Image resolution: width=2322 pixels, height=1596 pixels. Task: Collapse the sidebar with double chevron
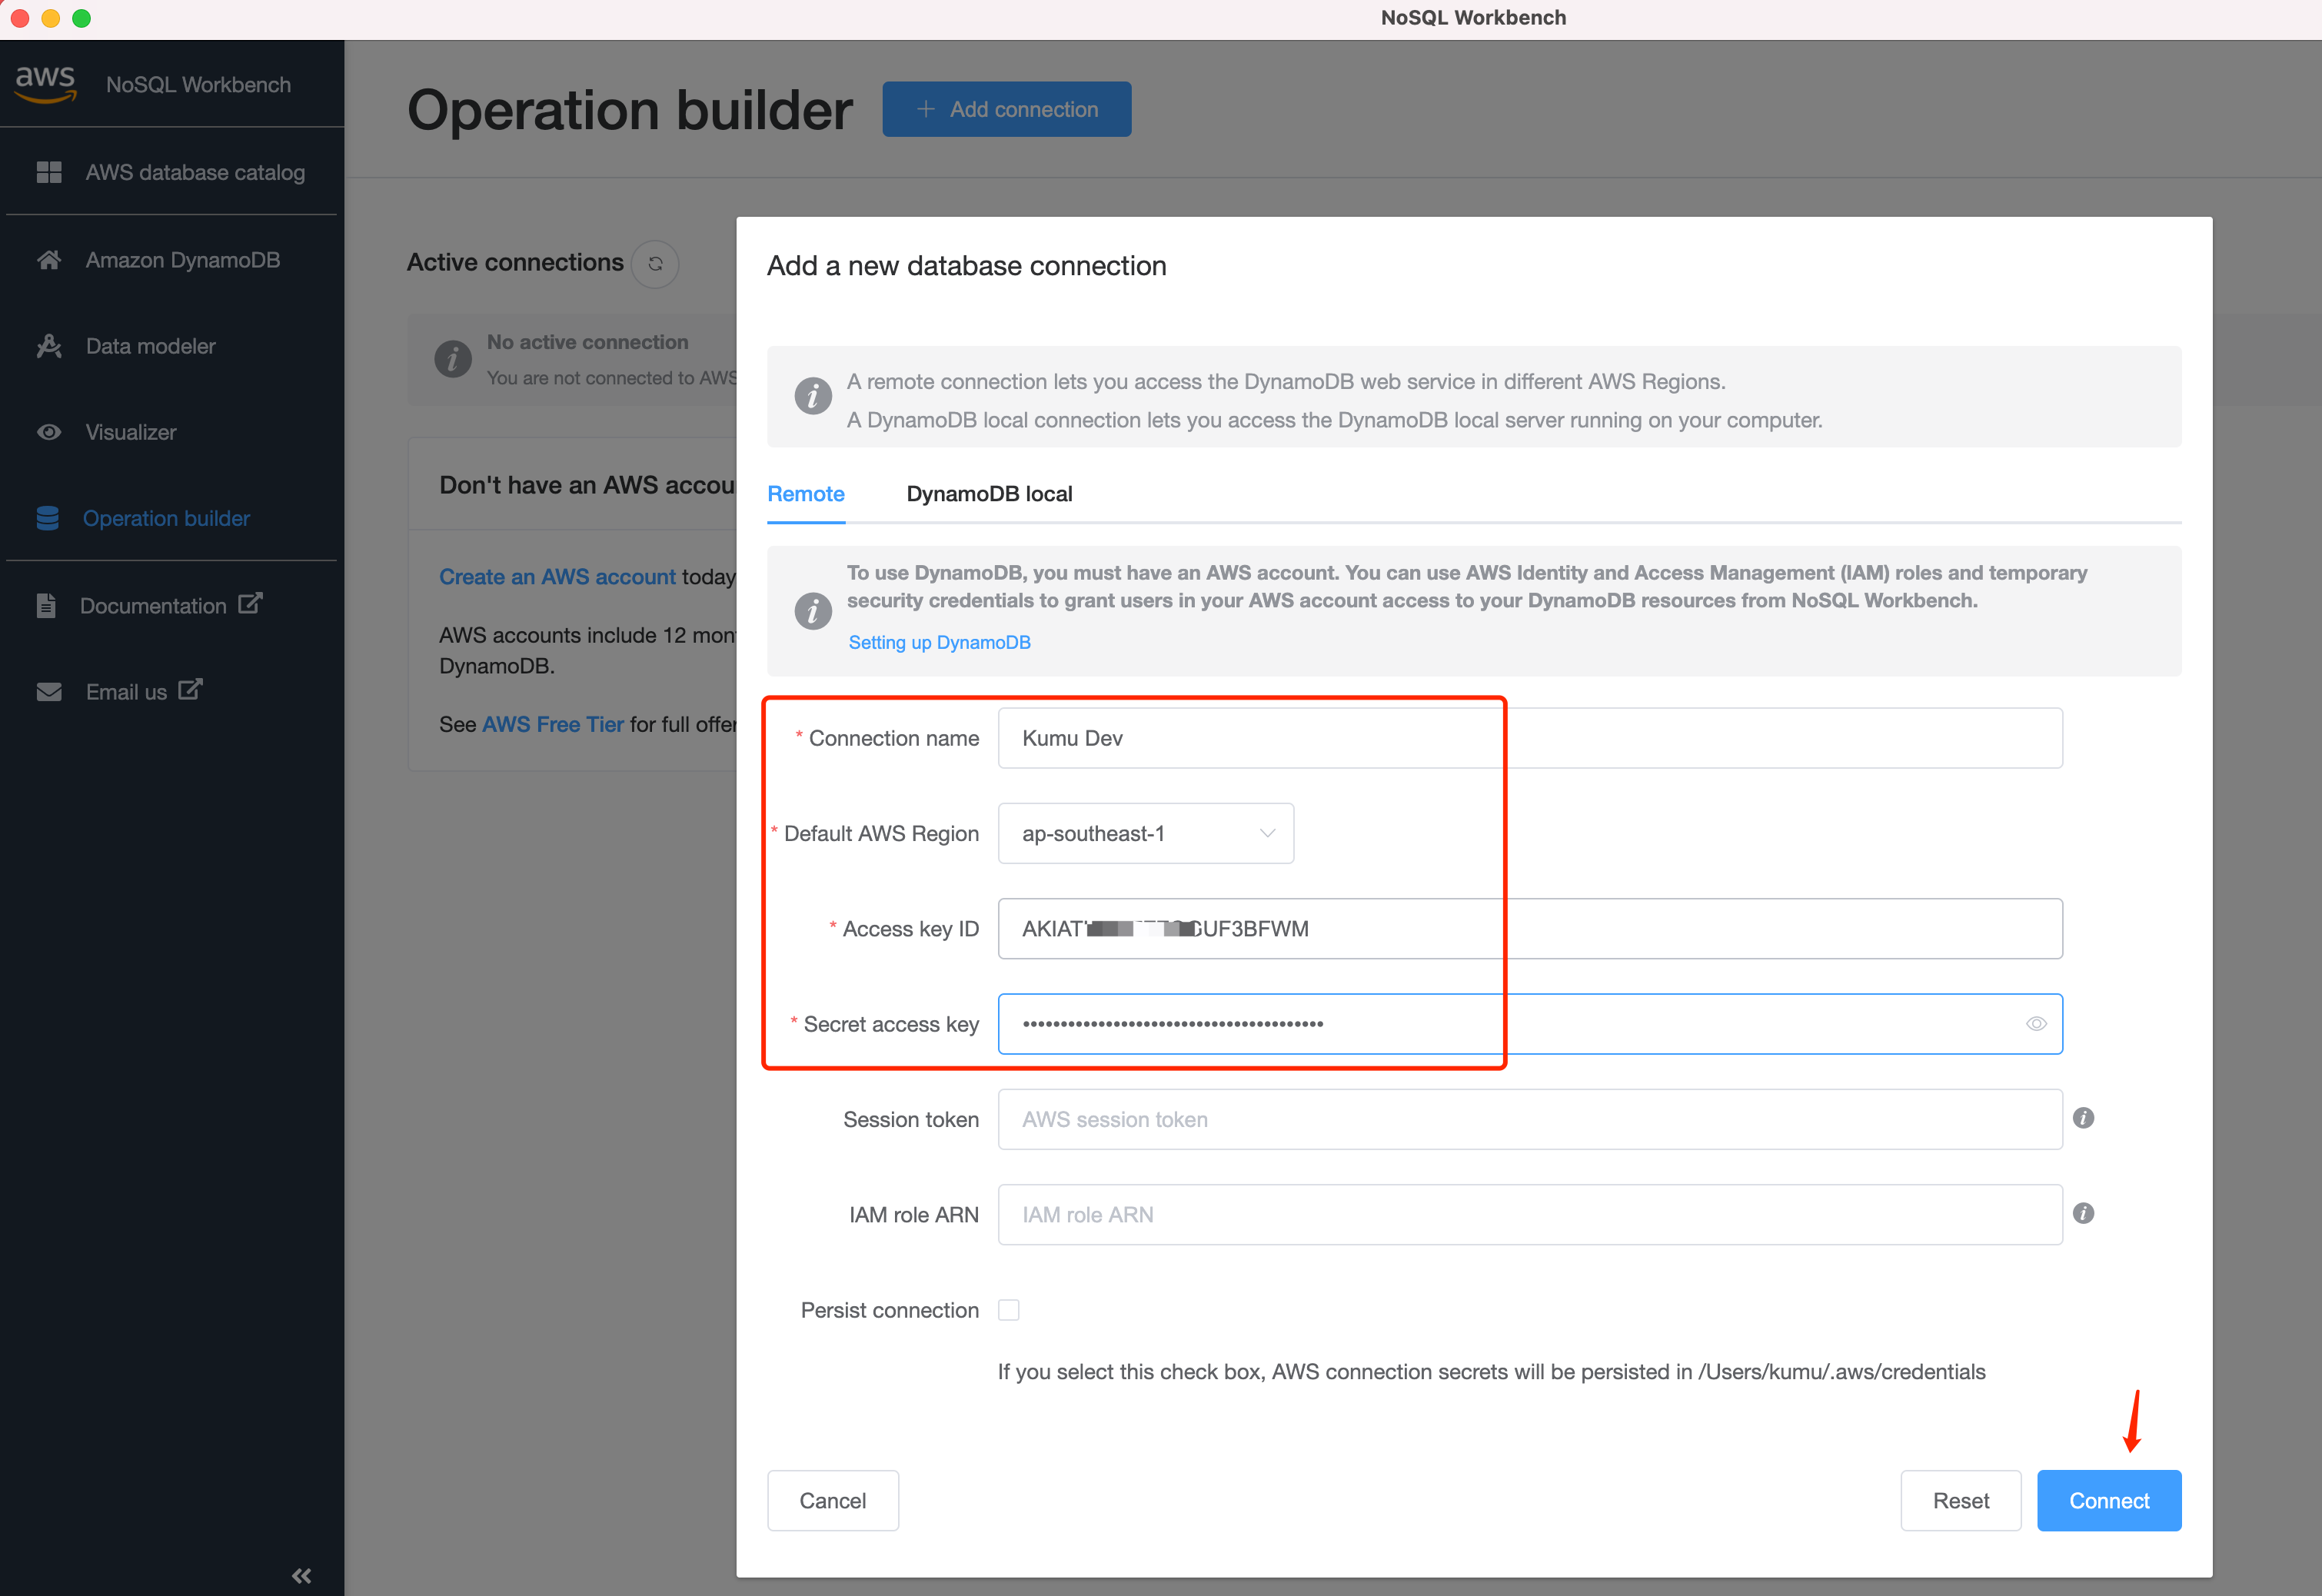(301, 1576)
